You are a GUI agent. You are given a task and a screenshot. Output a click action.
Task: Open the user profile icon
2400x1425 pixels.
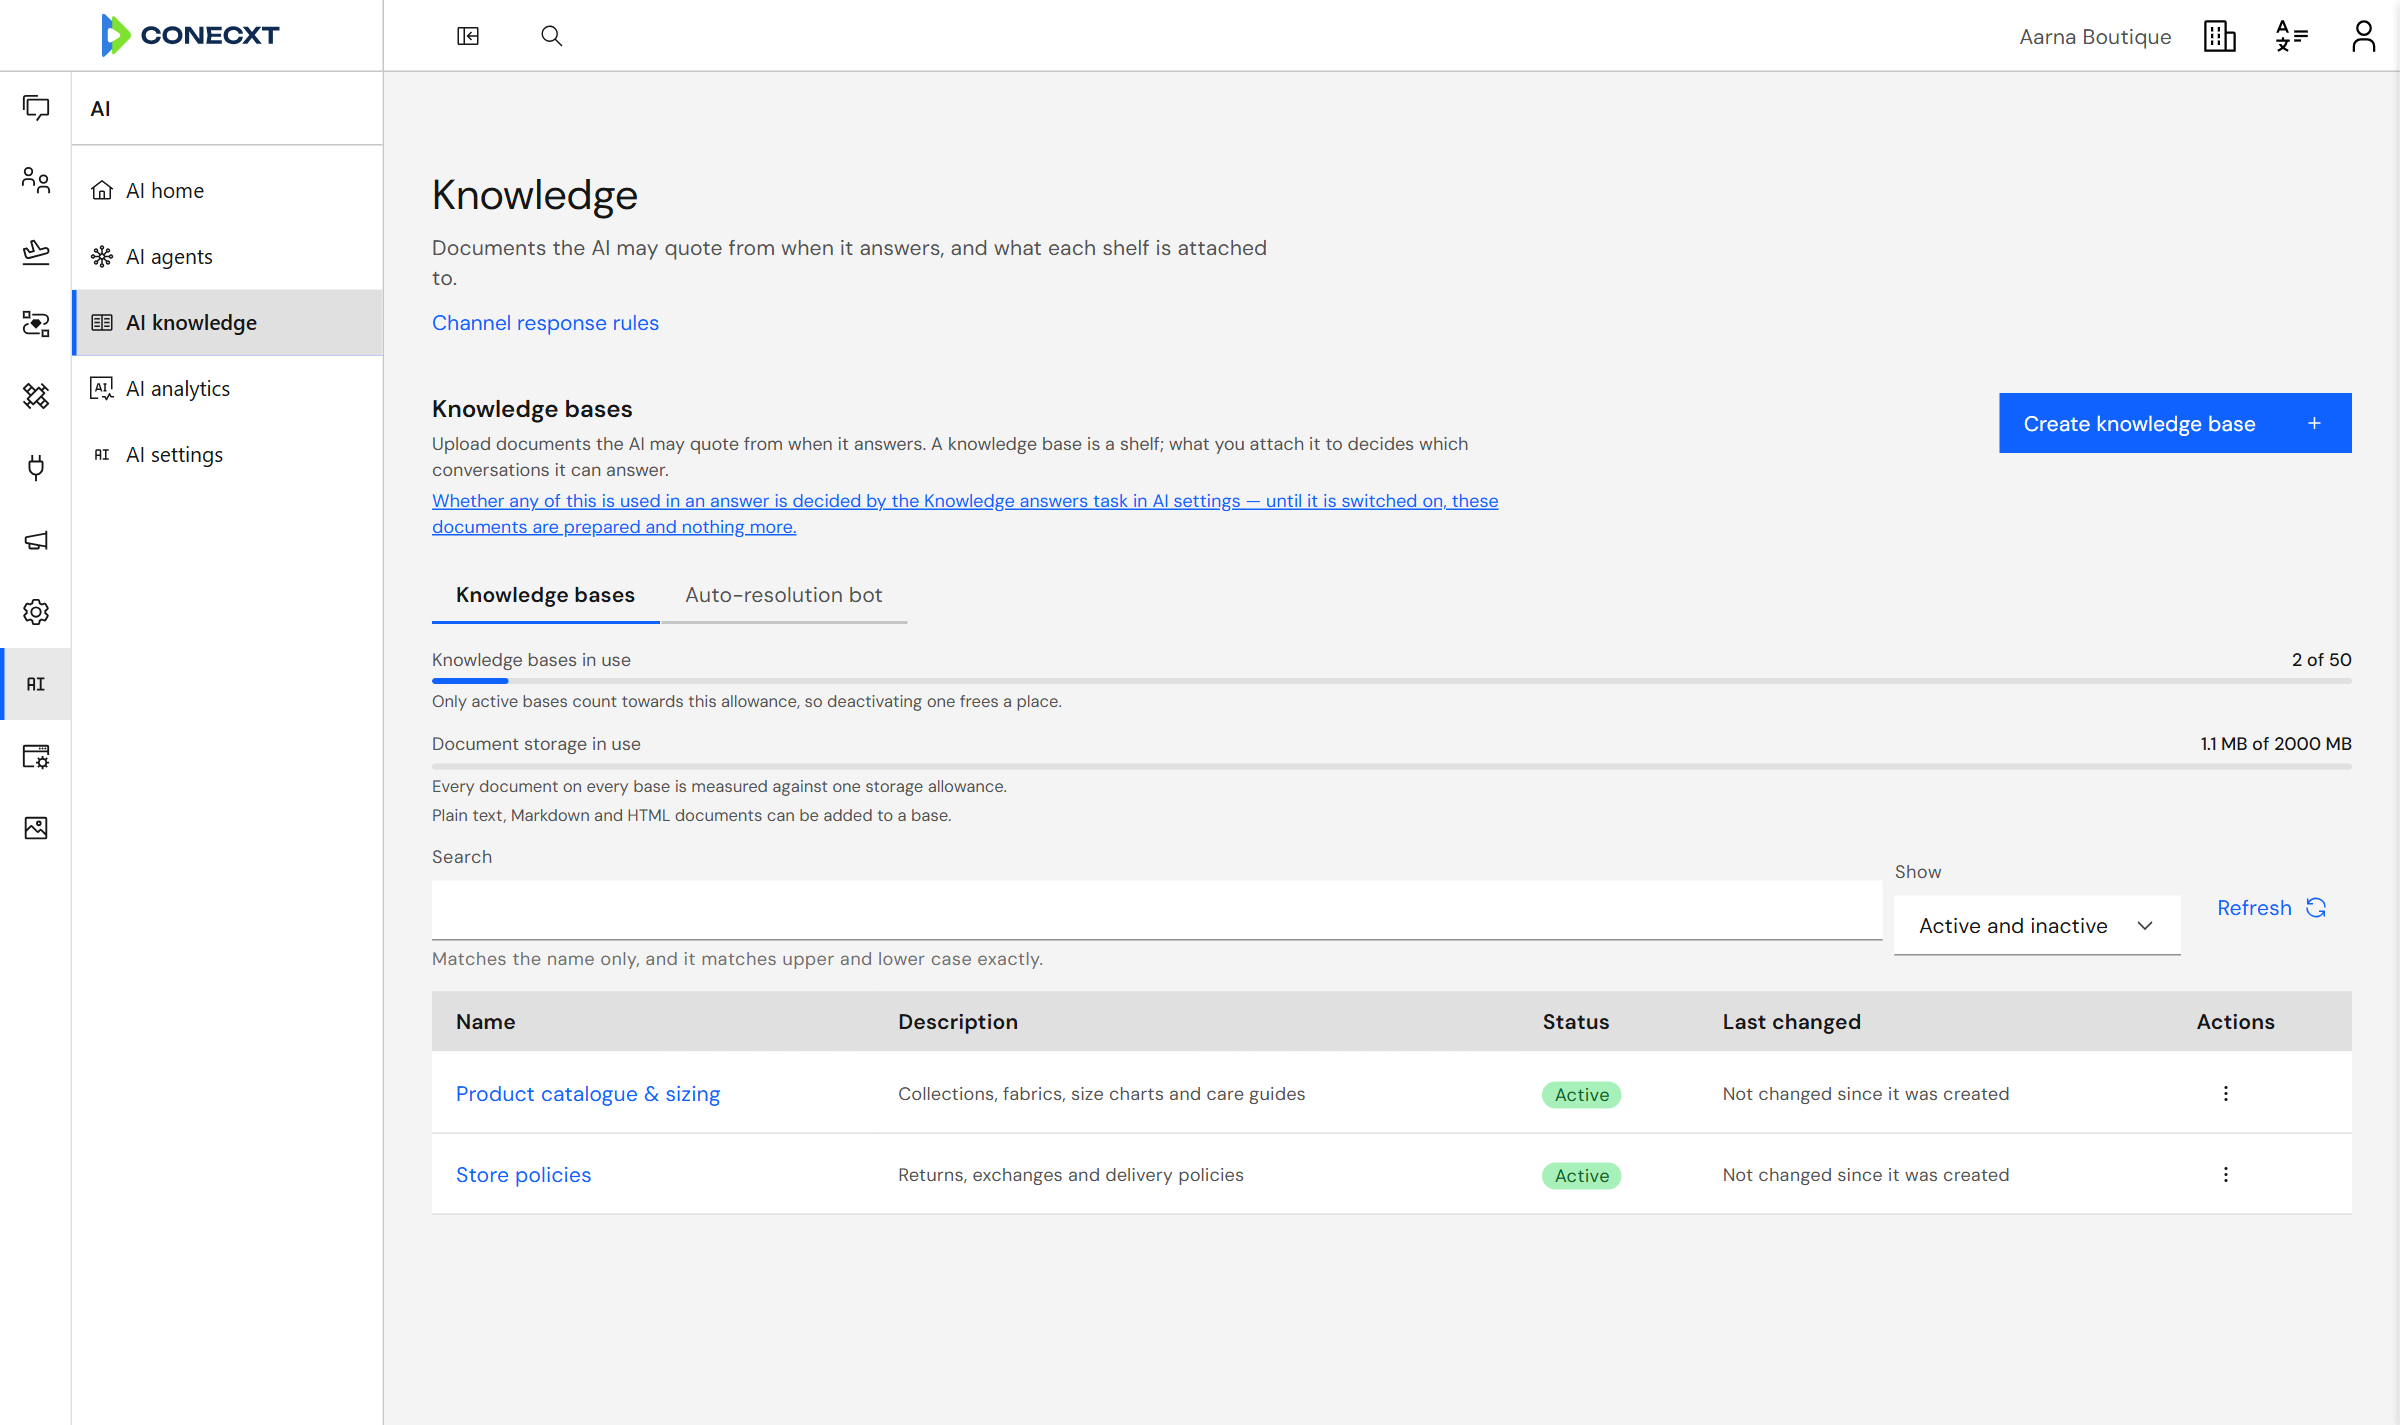pos(2364,36)
